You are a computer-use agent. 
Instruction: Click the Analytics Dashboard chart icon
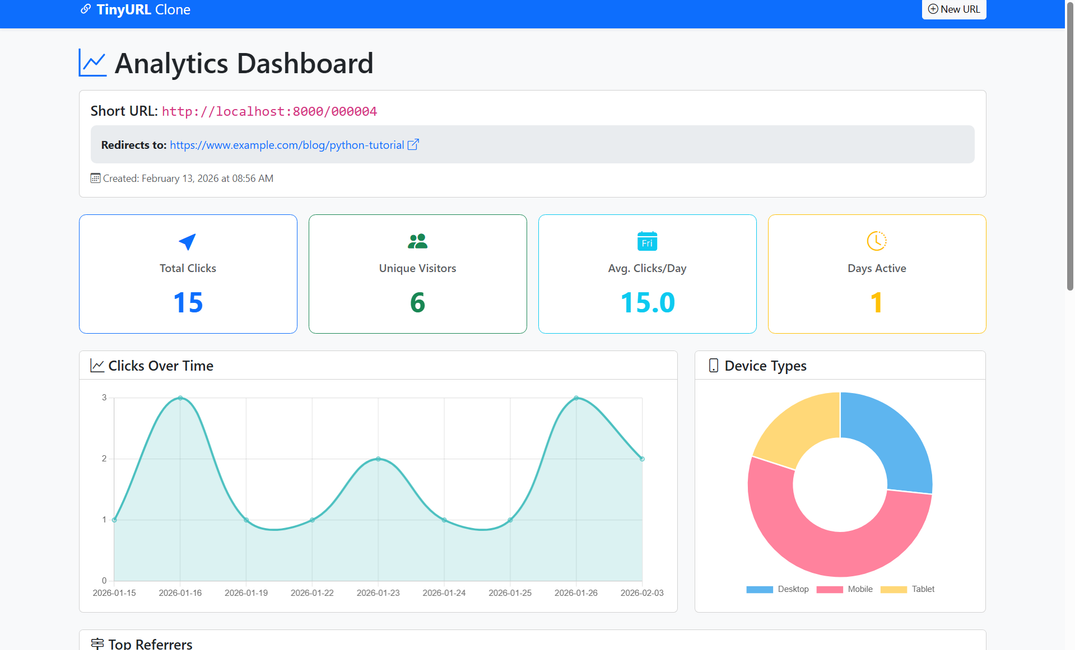point(93,63)
